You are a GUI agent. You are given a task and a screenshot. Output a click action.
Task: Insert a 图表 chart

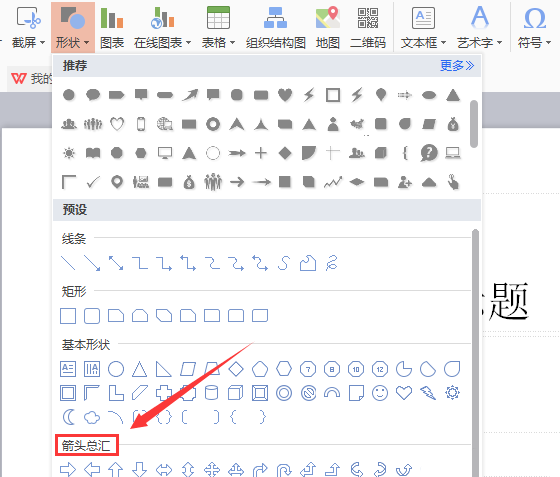coord(112,27)
